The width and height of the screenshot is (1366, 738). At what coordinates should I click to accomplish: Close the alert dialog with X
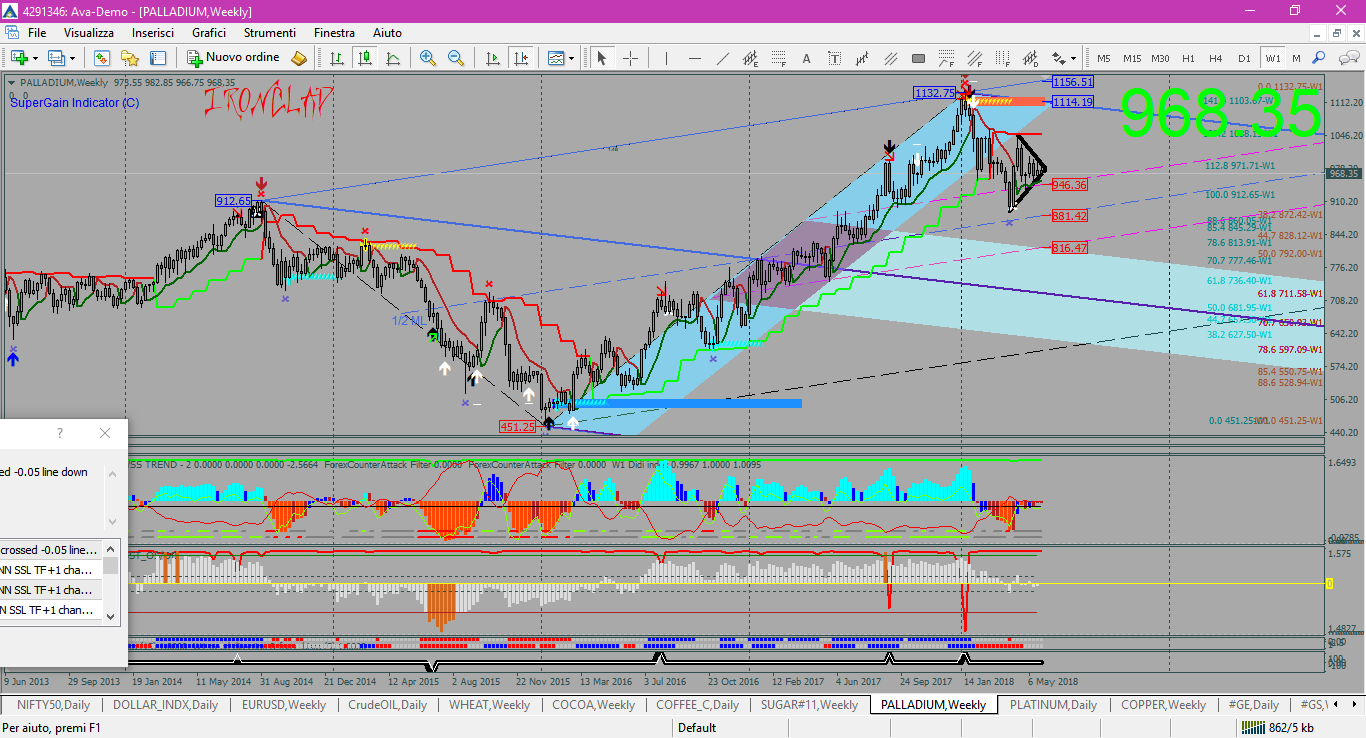pyautogui.click(x=105, y=433)
